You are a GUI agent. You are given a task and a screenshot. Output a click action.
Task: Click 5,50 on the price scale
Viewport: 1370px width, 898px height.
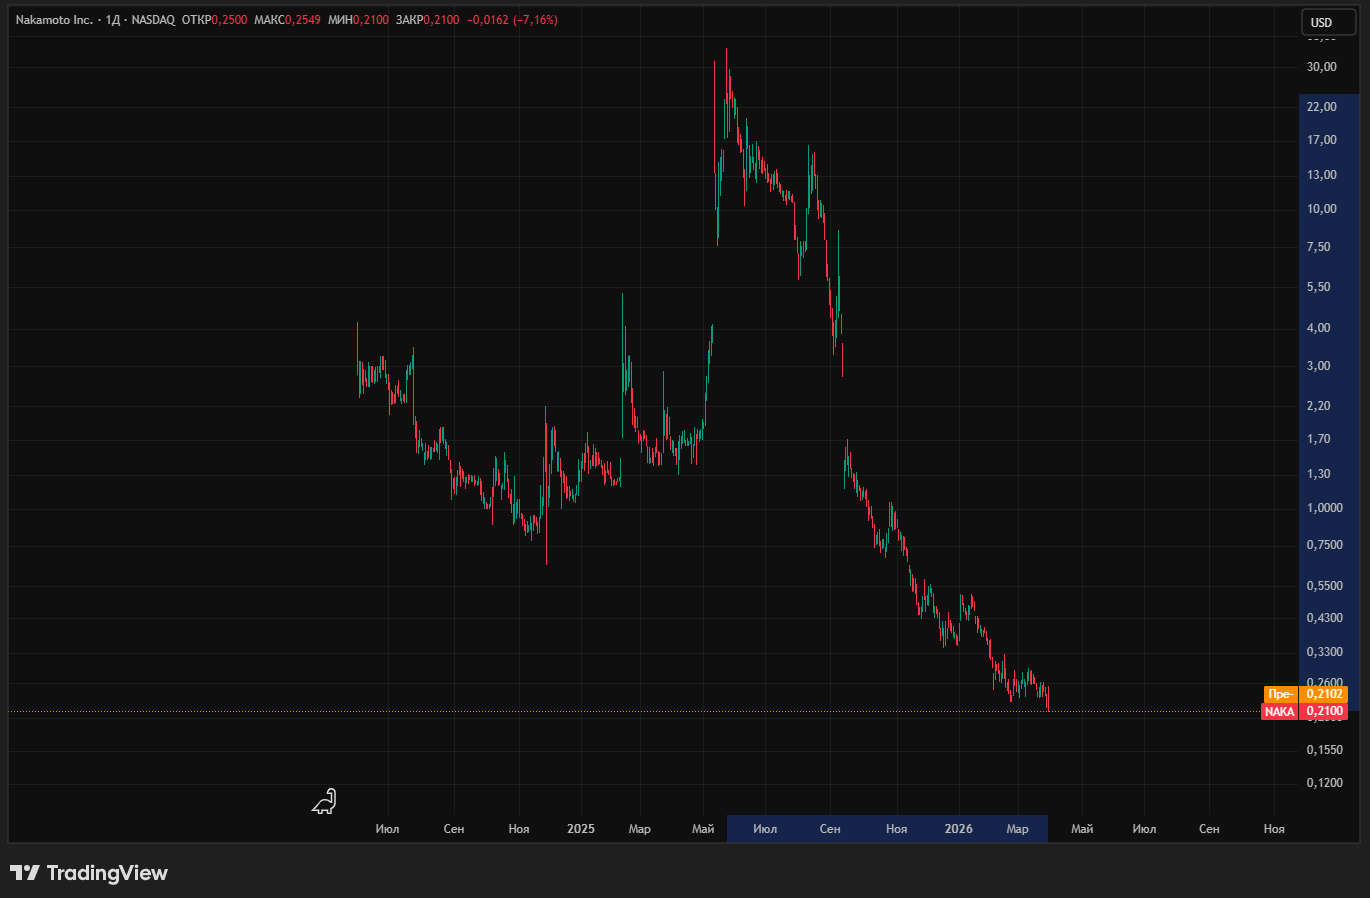click(1318, 287)
